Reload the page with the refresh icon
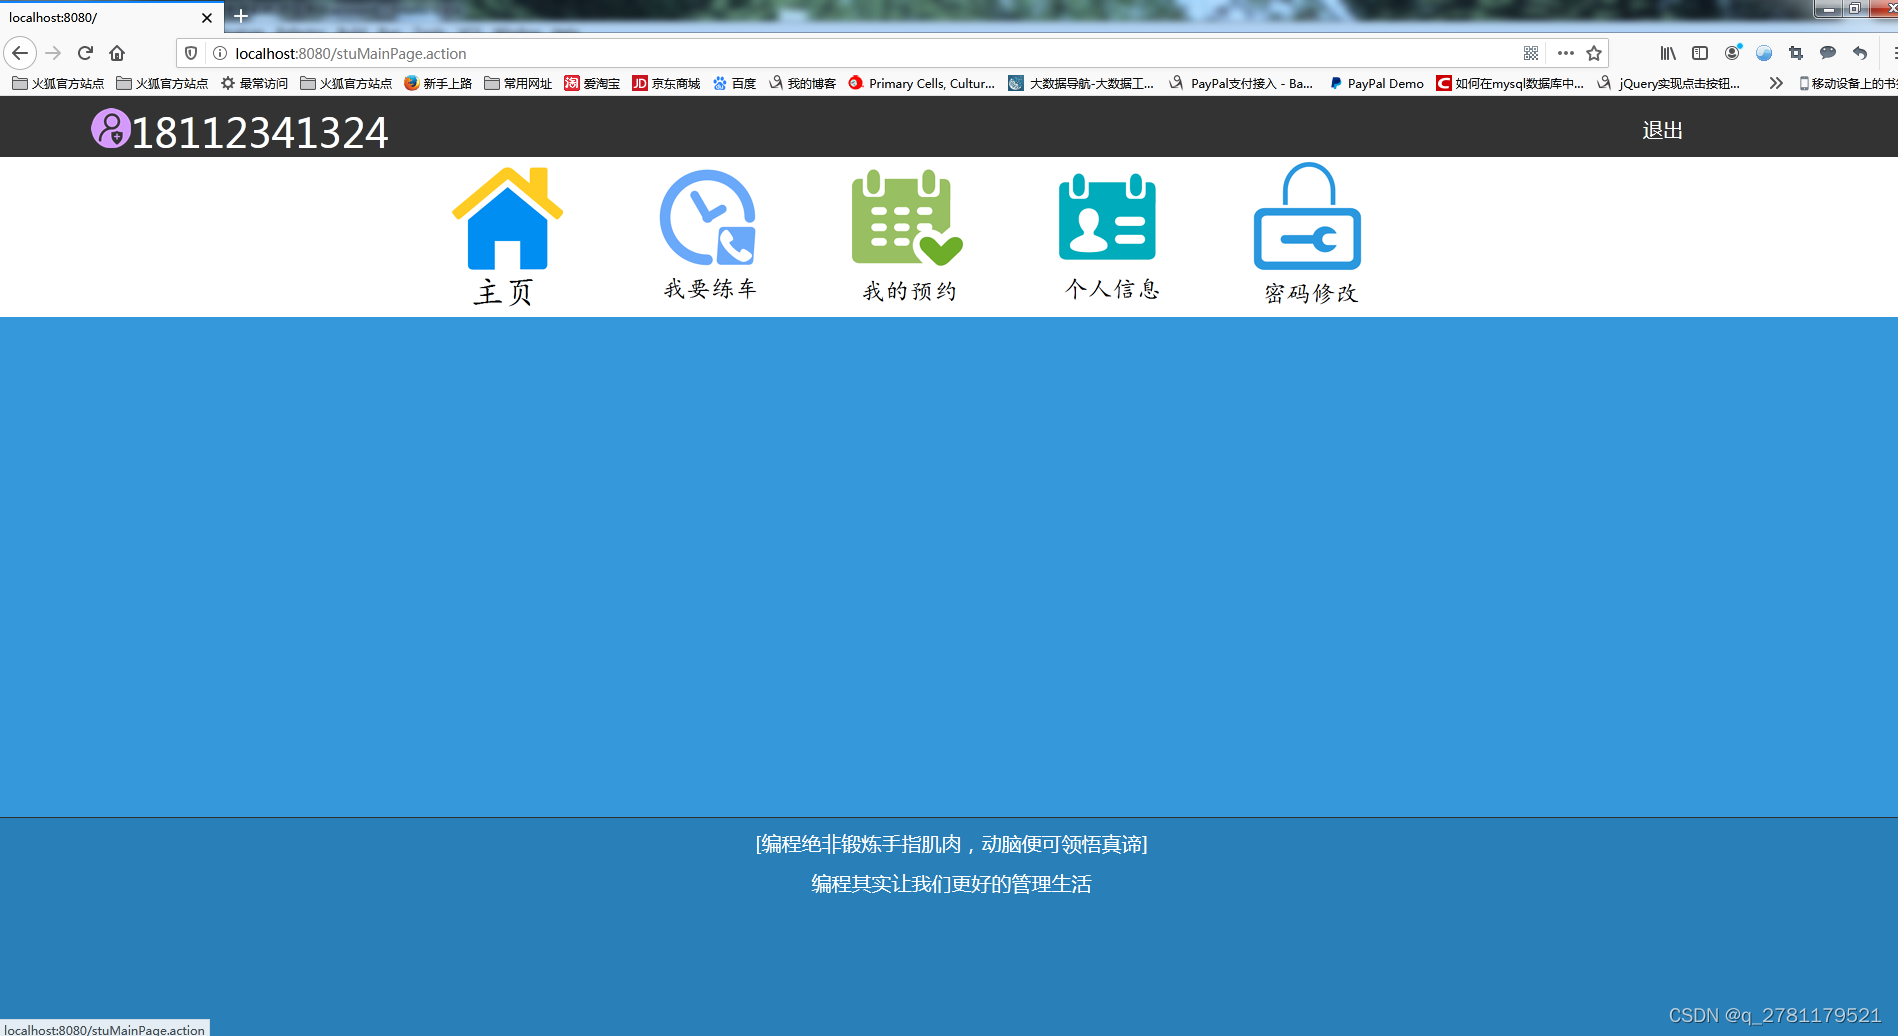The height and width of the screenshot is (1036, 1898). click(85, 53)
